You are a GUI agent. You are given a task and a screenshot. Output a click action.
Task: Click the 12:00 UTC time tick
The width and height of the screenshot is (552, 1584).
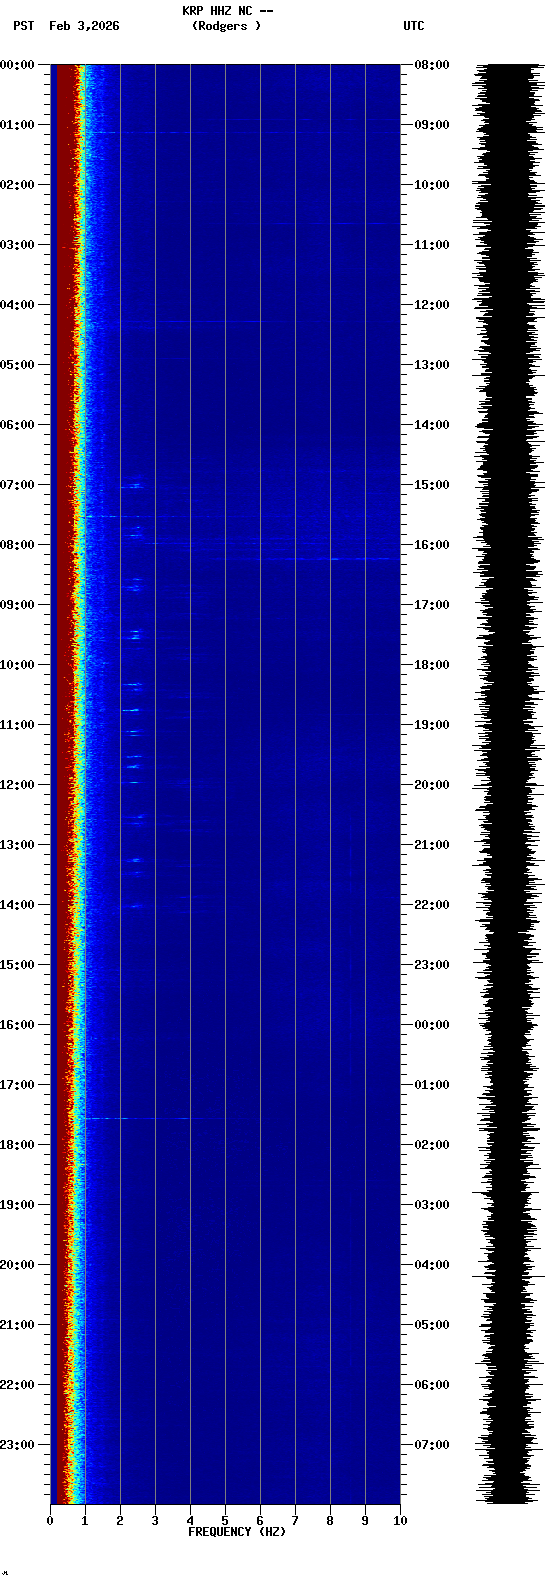click(432, 305)
